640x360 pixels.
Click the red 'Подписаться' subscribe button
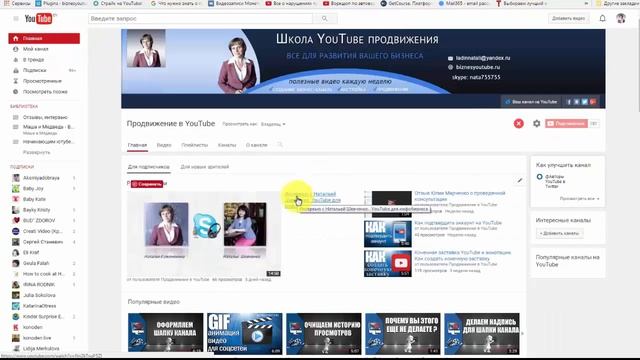coord(567,123)
